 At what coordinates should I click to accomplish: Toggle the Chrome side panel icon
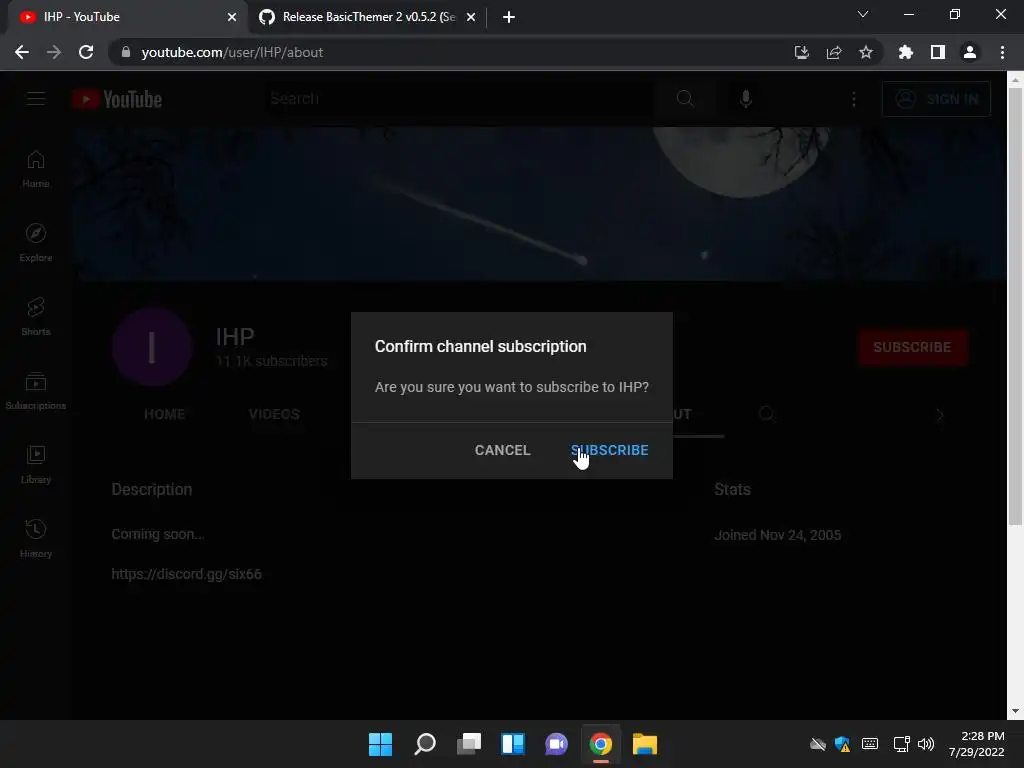coord(938,52)
